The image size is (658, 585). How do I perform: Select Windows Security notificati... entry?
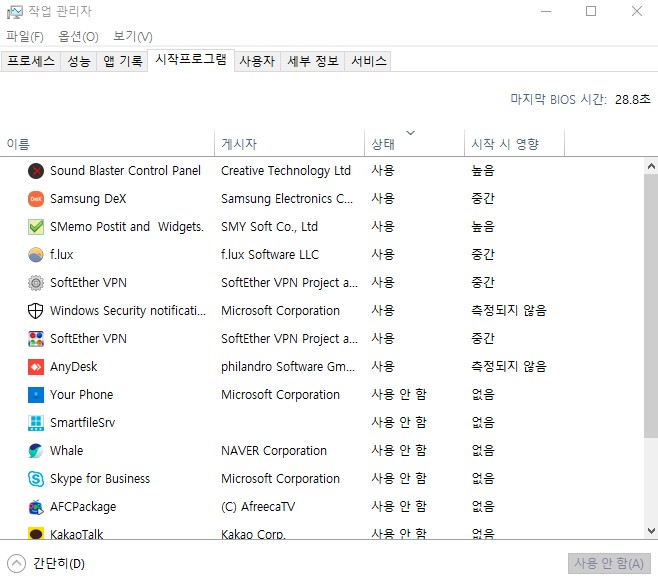128,311
